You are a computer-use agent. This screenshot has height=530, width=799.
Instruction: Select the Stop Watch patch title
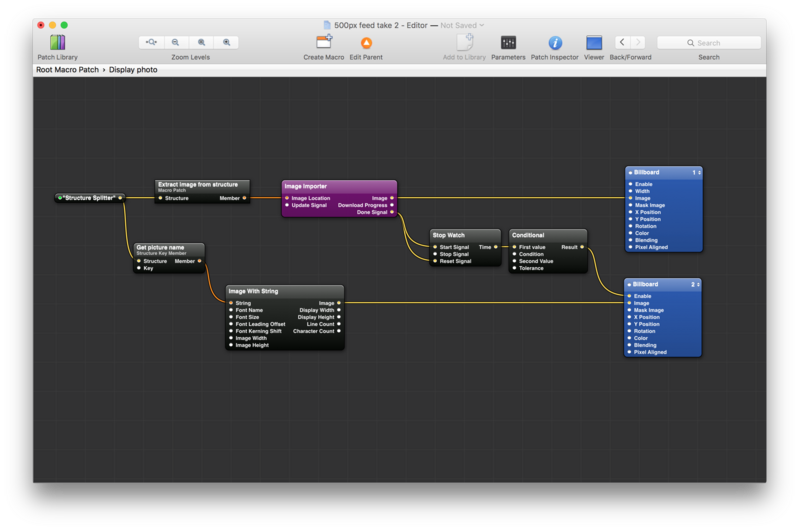tap(448, 235)
